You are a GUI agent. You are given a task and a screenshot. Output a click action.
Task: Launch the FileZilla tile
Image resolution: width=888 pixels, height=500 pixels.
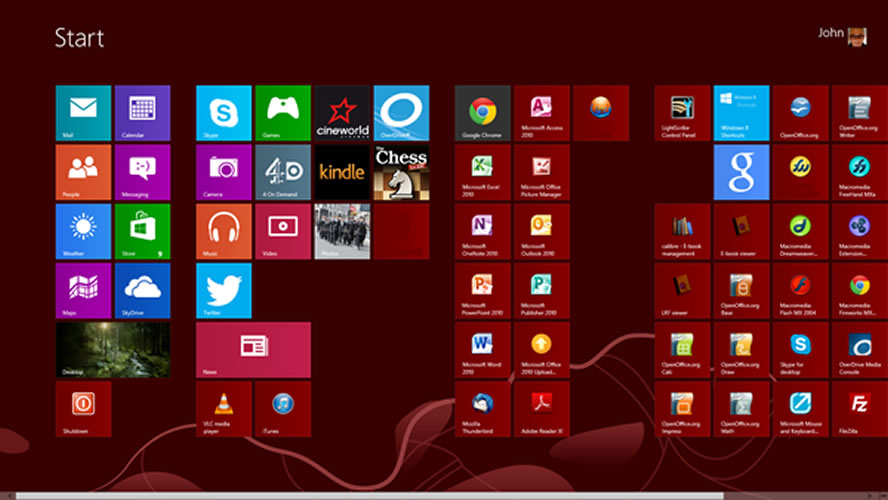coord(860,409)
